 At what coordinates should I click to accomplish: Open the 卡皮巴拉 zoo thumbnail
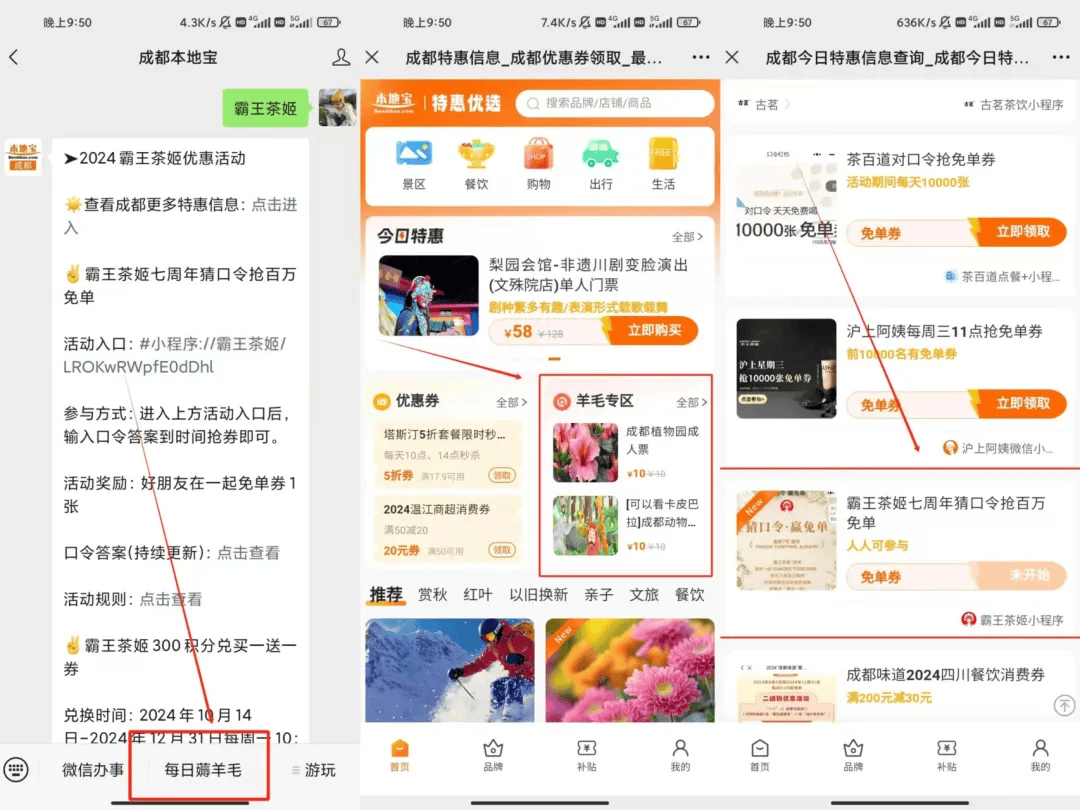click(585, 526)
